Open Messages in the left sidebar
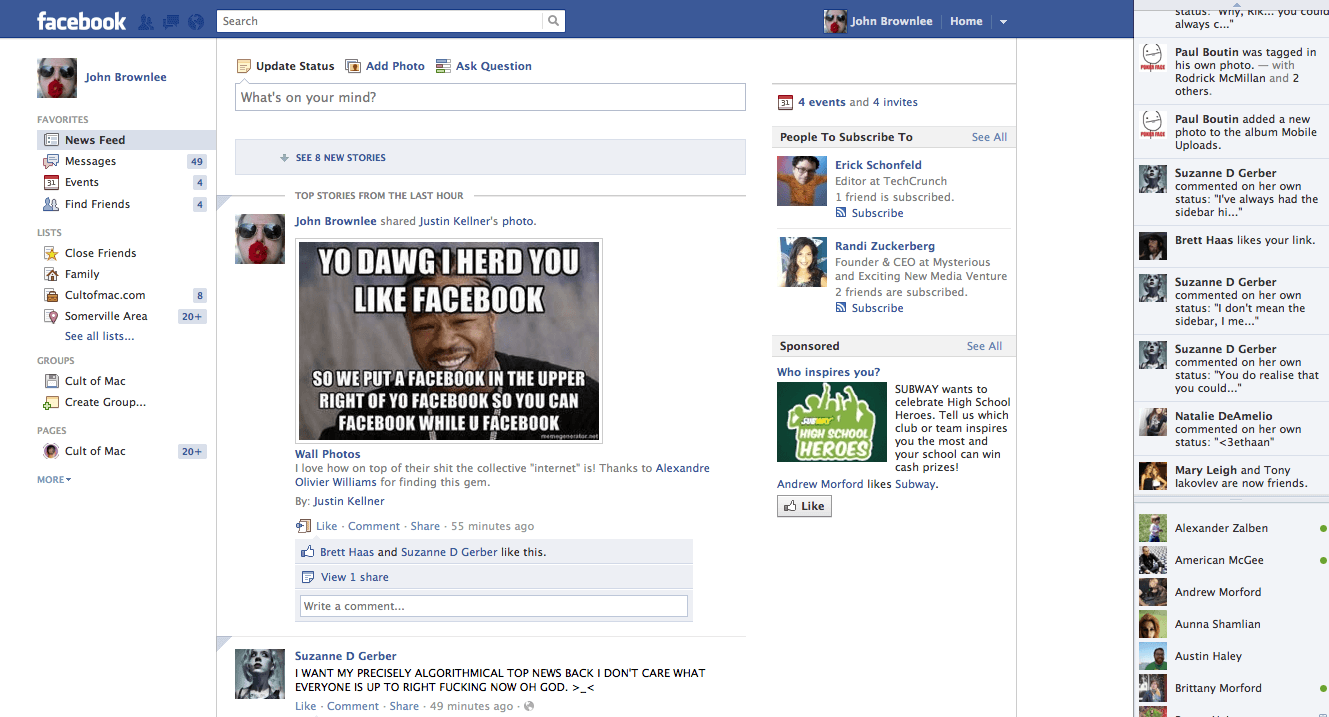The image size is (1329, 717). click(x=90, y=161)
